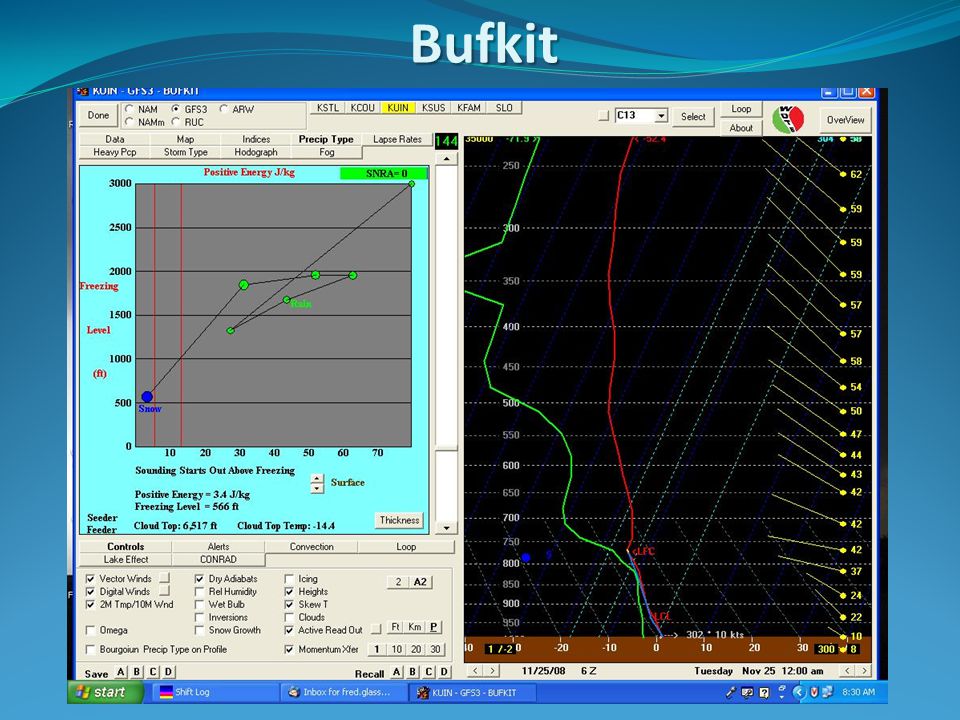Image resolution: width=960 pixels, height=720 pixels.
Task: Click the Km height unit button
Action: click(x=414, y=627)
